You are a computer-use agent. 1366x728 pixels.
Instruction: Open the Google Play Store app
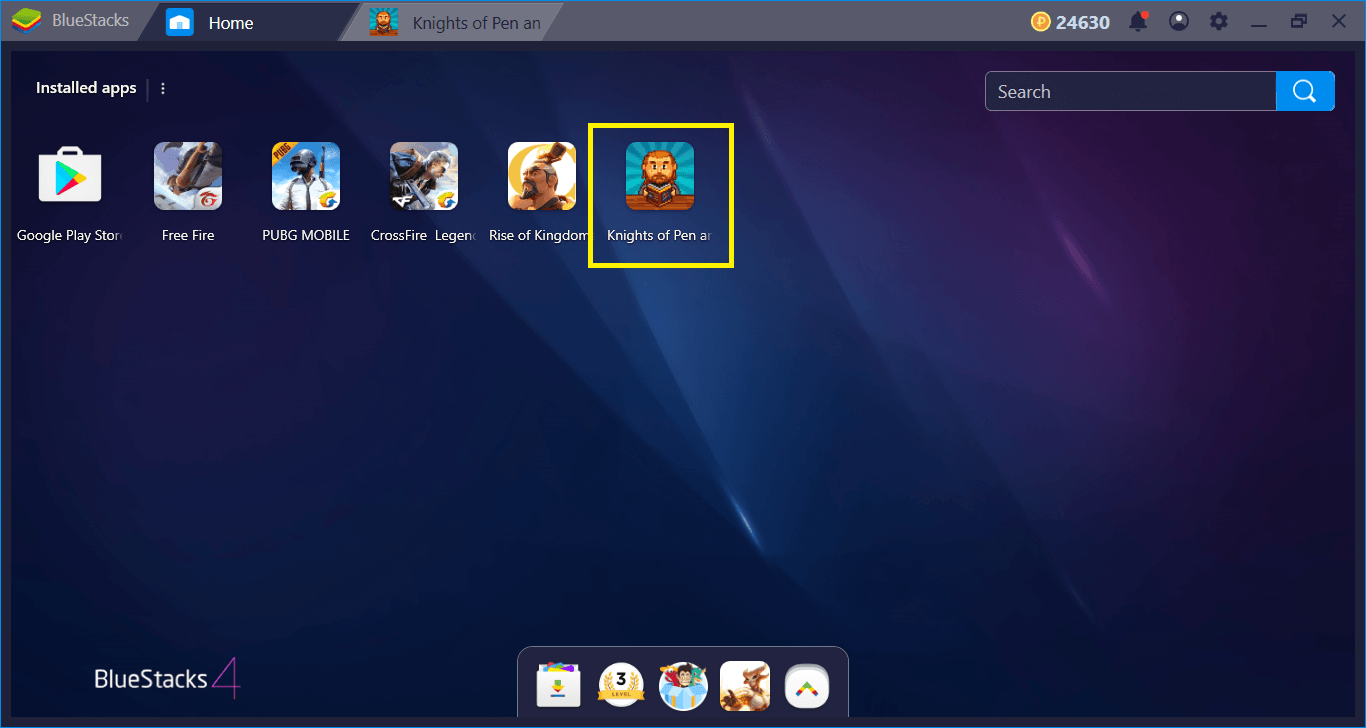tap(70, 177)
